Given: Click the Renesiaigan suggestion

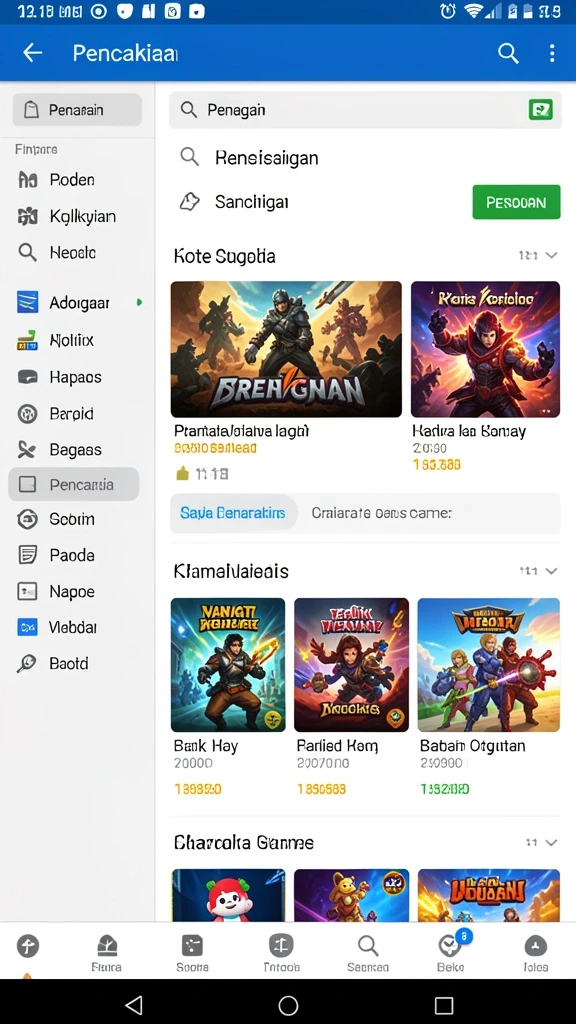Looking at the screenshot, I should tap(266, 157).
